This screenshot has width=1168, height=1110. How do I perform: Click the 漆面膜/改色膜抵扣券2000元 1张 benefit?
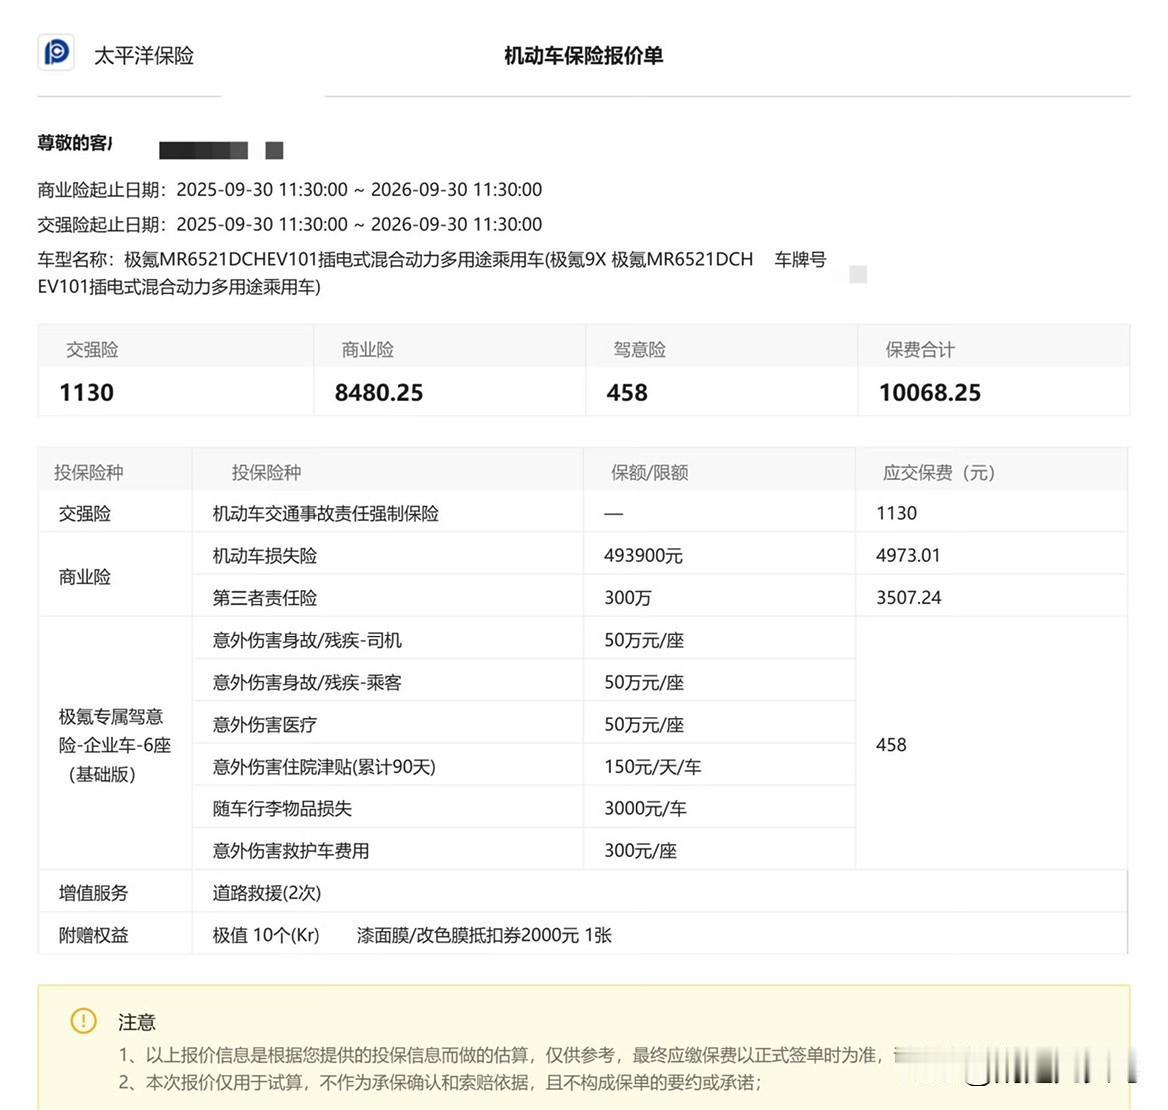pos(484,936)
